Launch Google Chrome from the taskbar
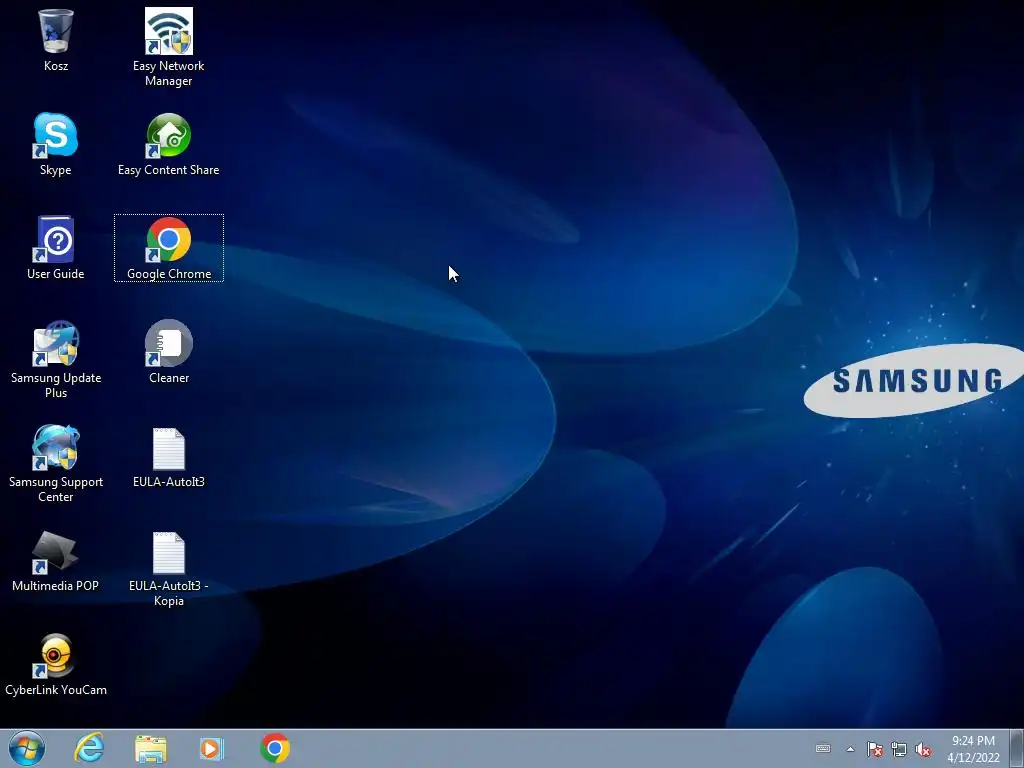 [x=275, y=748]
